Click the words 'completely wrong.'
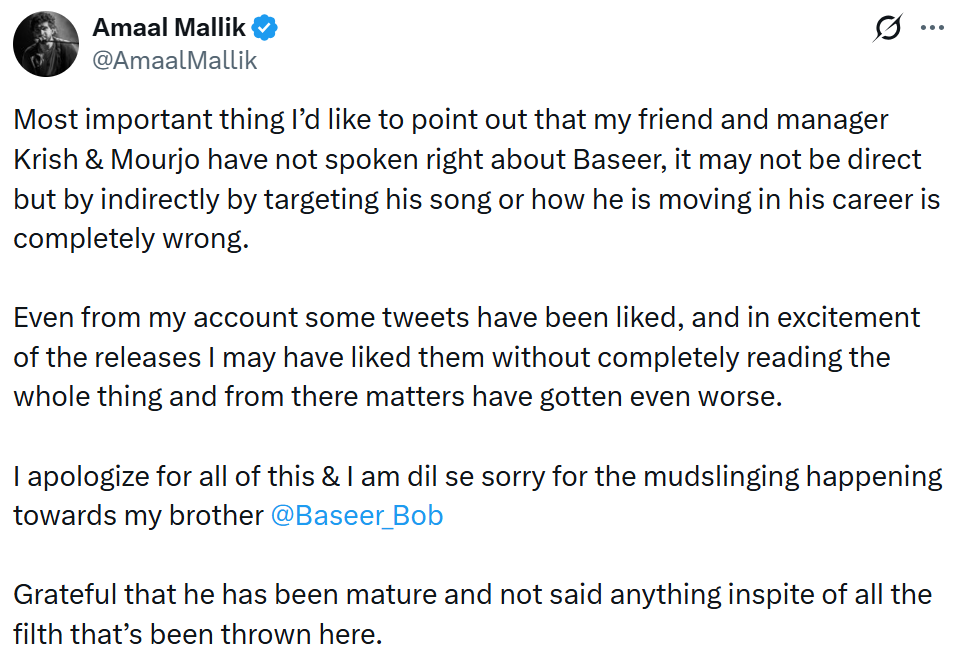The image size is (958, 653). point(130,241)
